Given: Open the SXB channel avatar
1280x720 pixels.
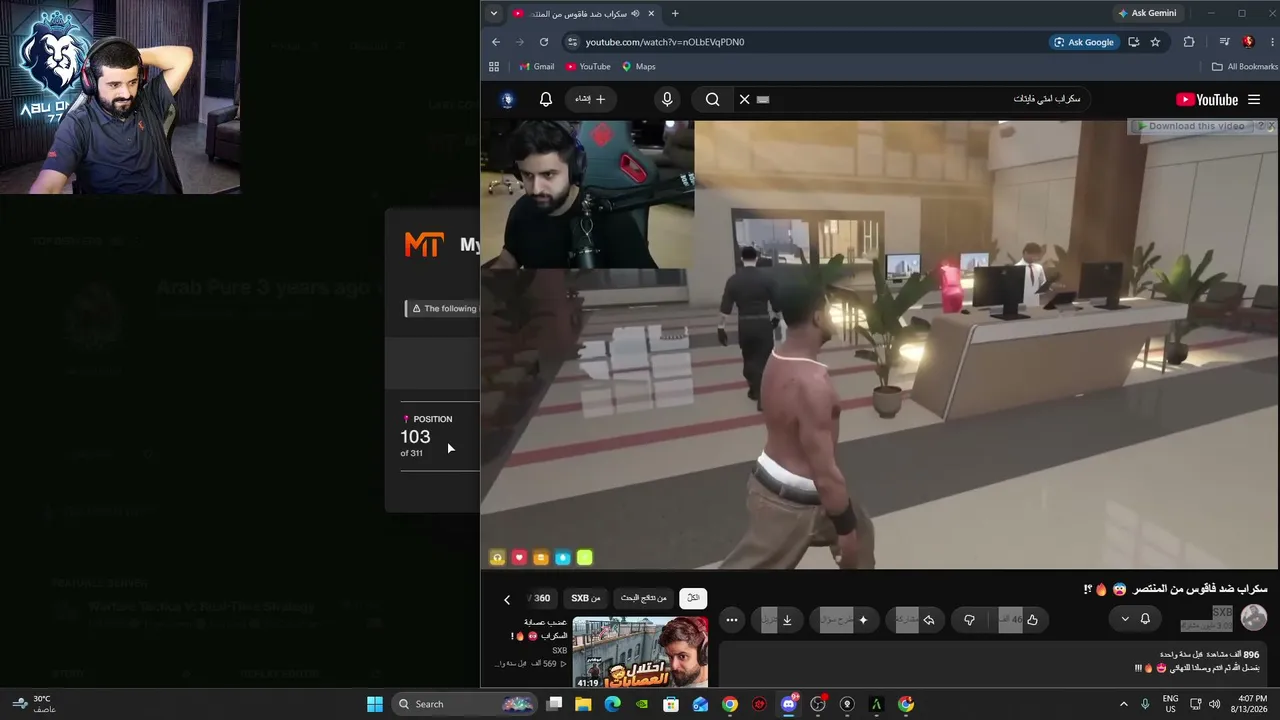Looking at the screenshot, I should point(1254,618).
